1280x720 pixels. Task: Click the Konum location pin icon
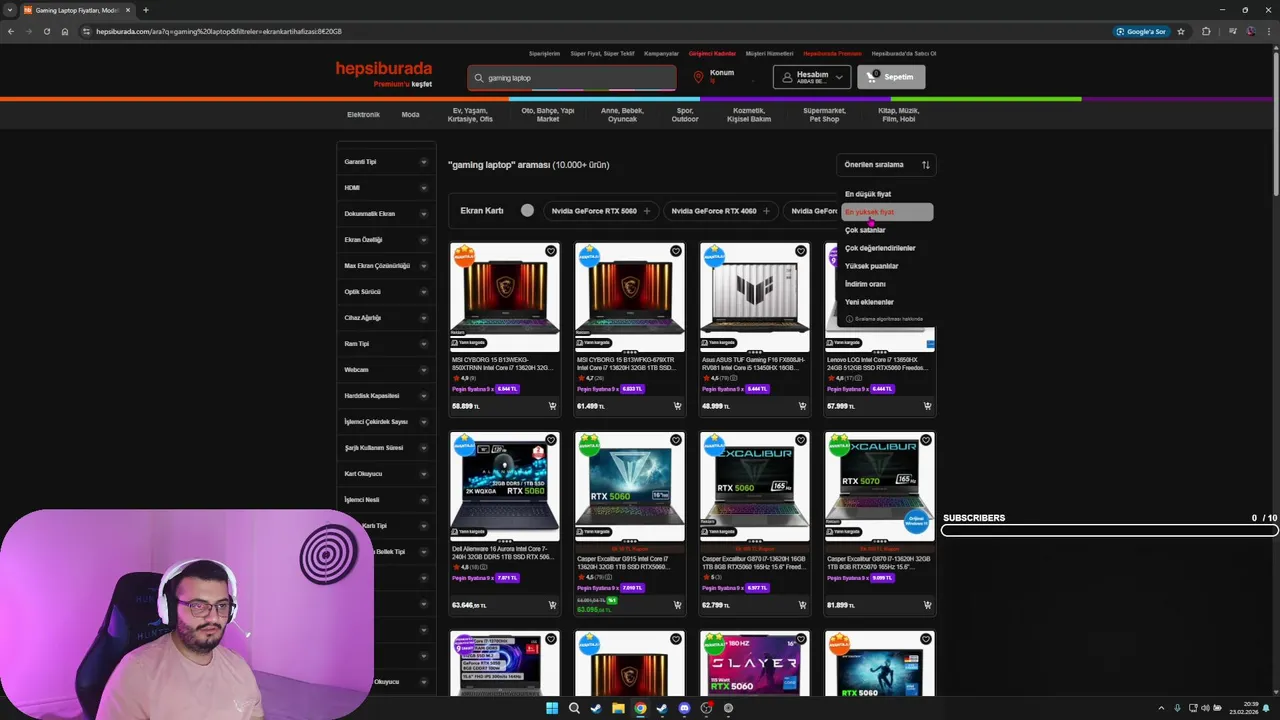click(698, 77)
